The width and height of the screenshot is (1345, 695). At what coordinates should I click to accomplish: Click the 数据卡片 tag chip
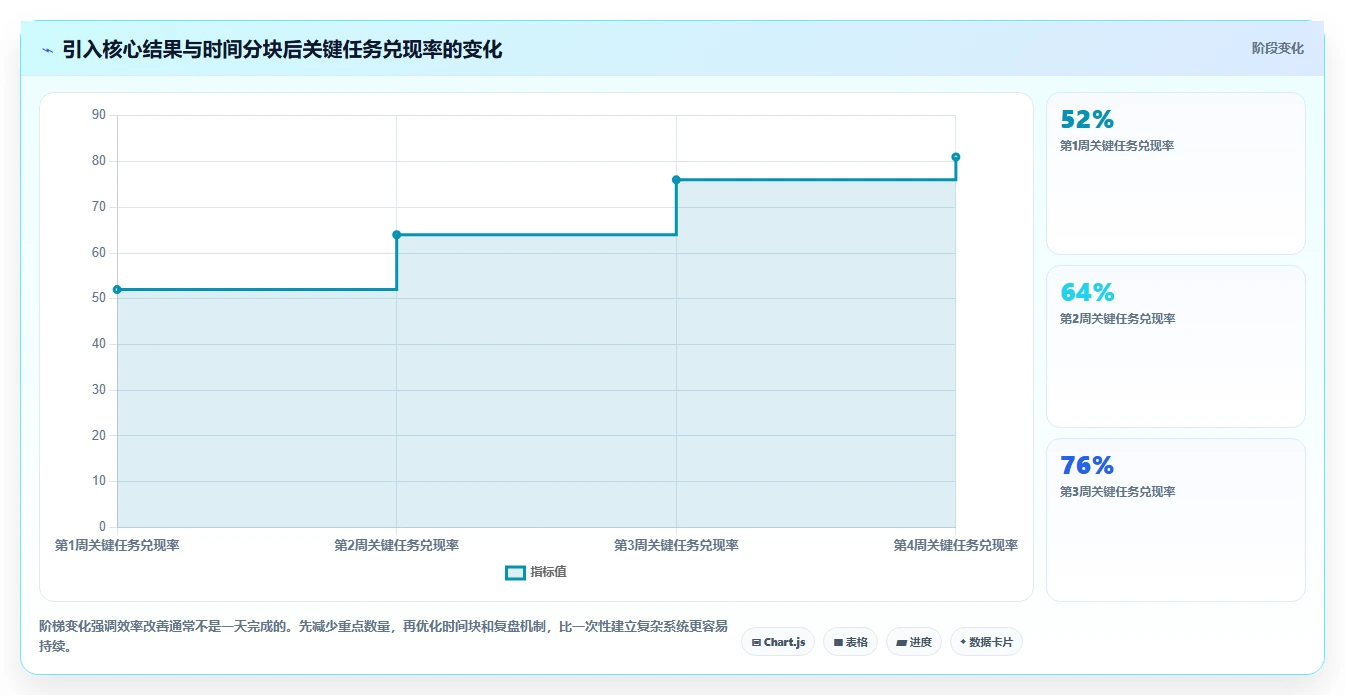tap(986, 642)
